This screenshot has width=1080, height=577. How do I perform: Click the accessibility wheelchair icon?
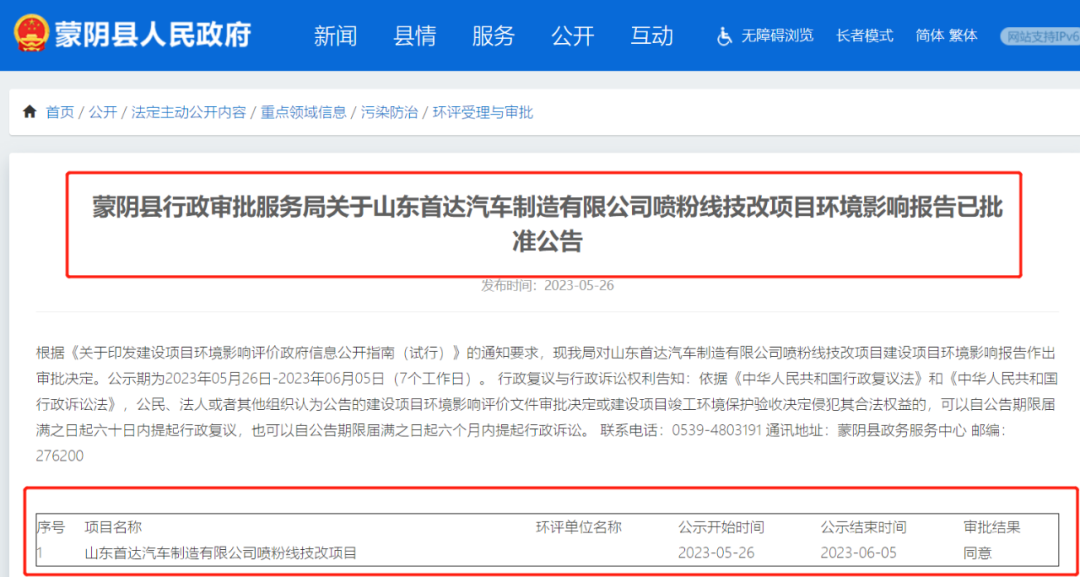click(725, 36)
